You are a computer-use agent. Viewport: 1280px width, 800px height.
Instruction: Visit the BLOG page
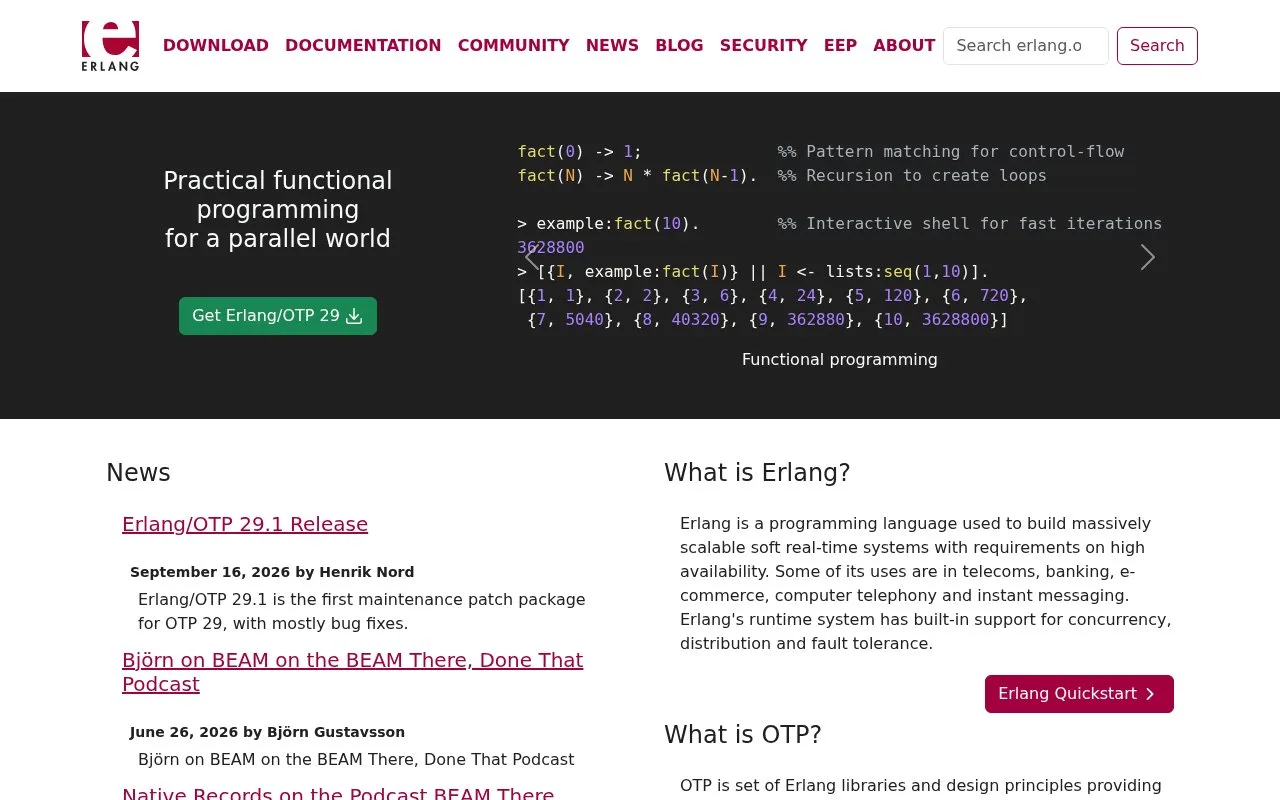tap(679, 45)
